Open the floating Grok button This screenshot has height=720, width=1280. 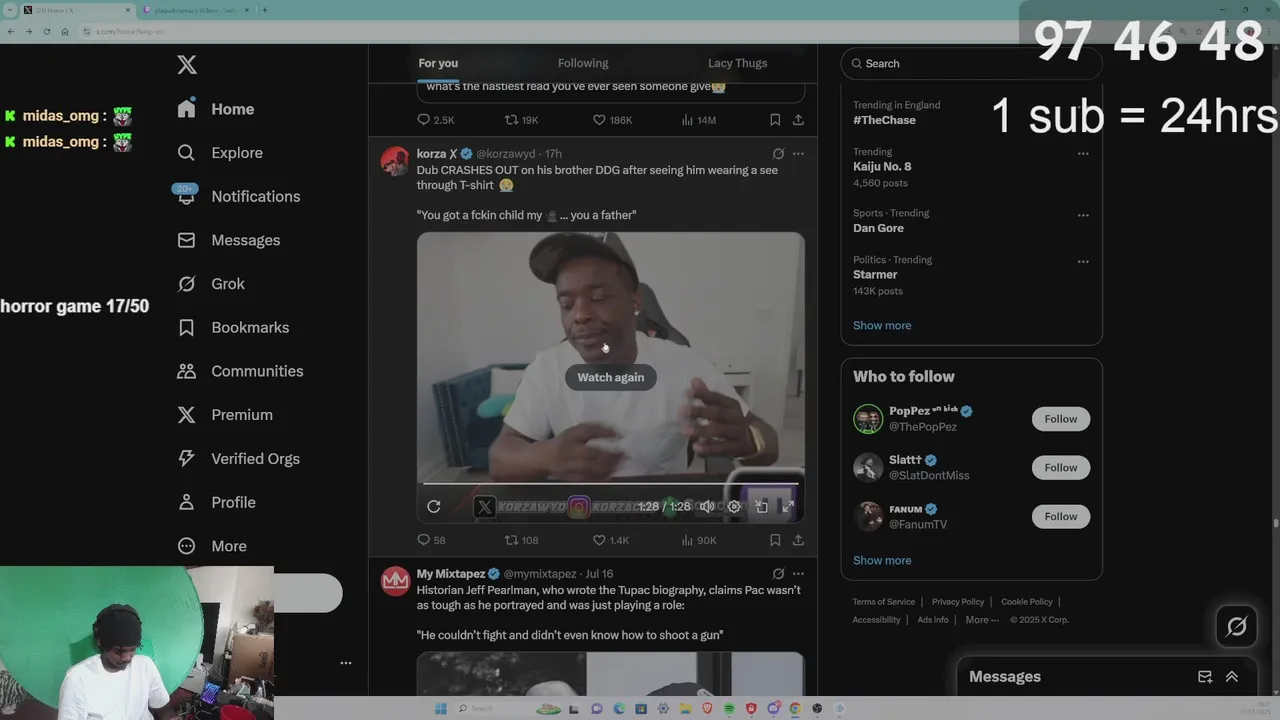1237,627
